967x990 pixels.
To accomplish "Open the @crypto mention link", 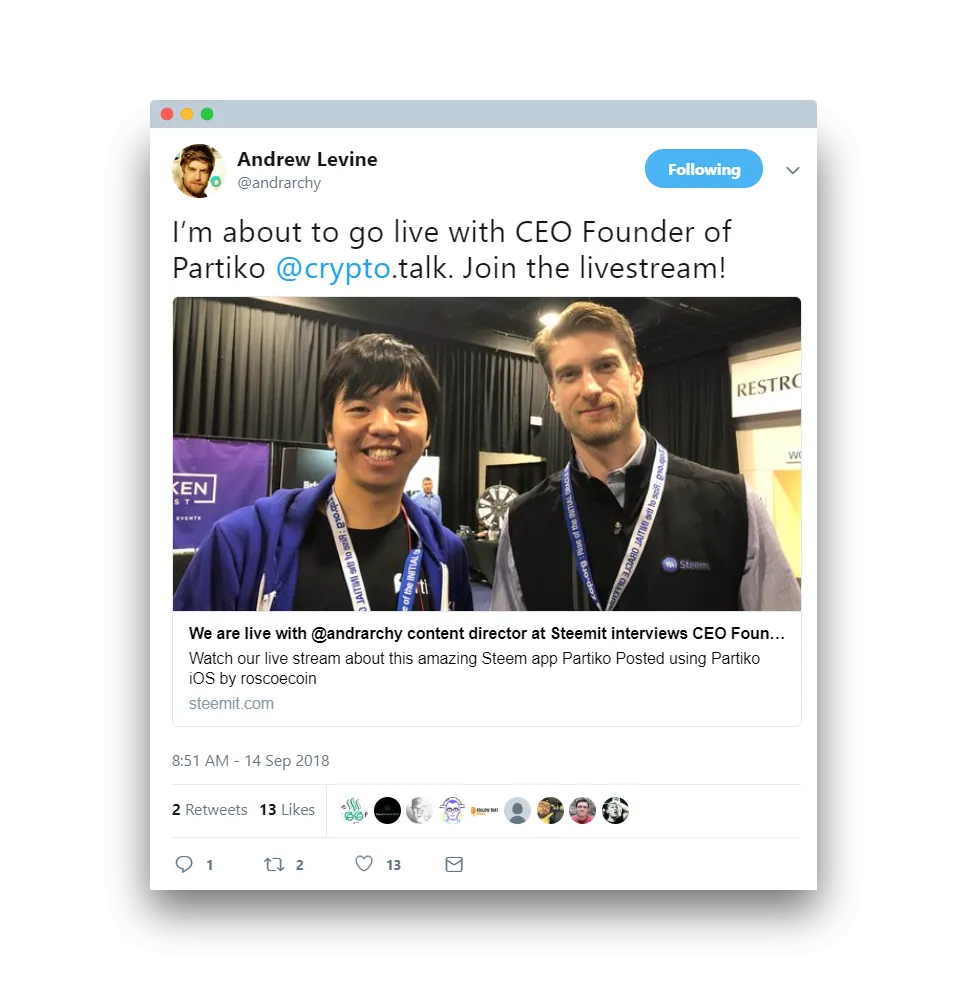I will (333, 268).
